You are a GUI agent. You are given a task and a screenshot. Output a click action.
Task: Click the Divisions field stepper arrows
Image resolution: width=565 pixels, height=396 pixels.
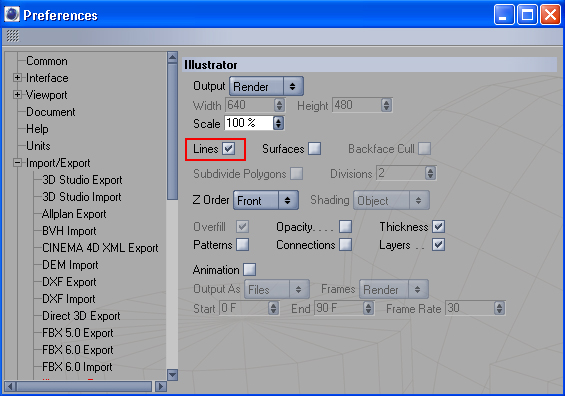[430, 173]
